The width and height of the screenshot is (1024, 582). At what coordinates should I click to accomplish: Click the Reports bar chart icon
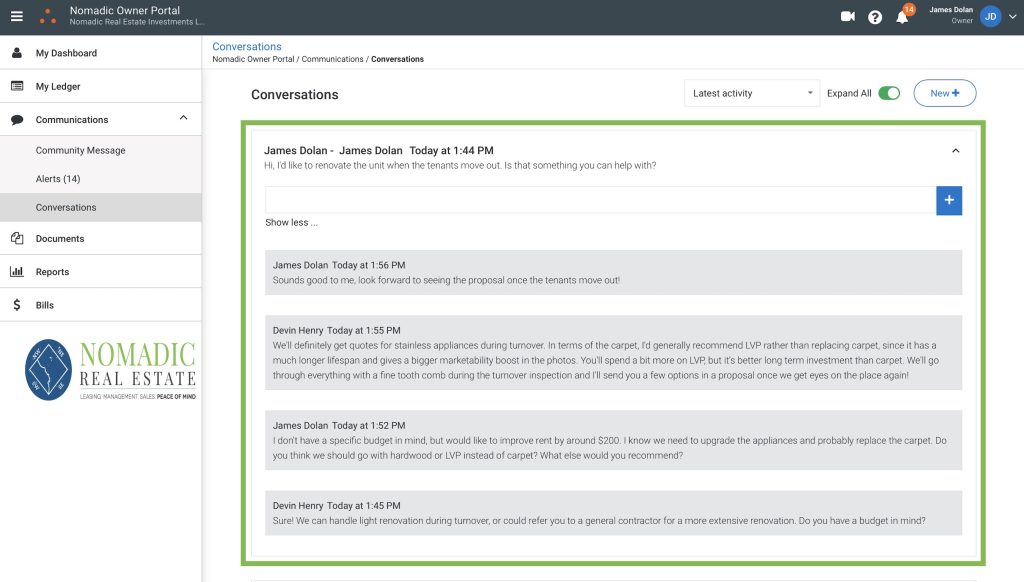tap(17, 271)
